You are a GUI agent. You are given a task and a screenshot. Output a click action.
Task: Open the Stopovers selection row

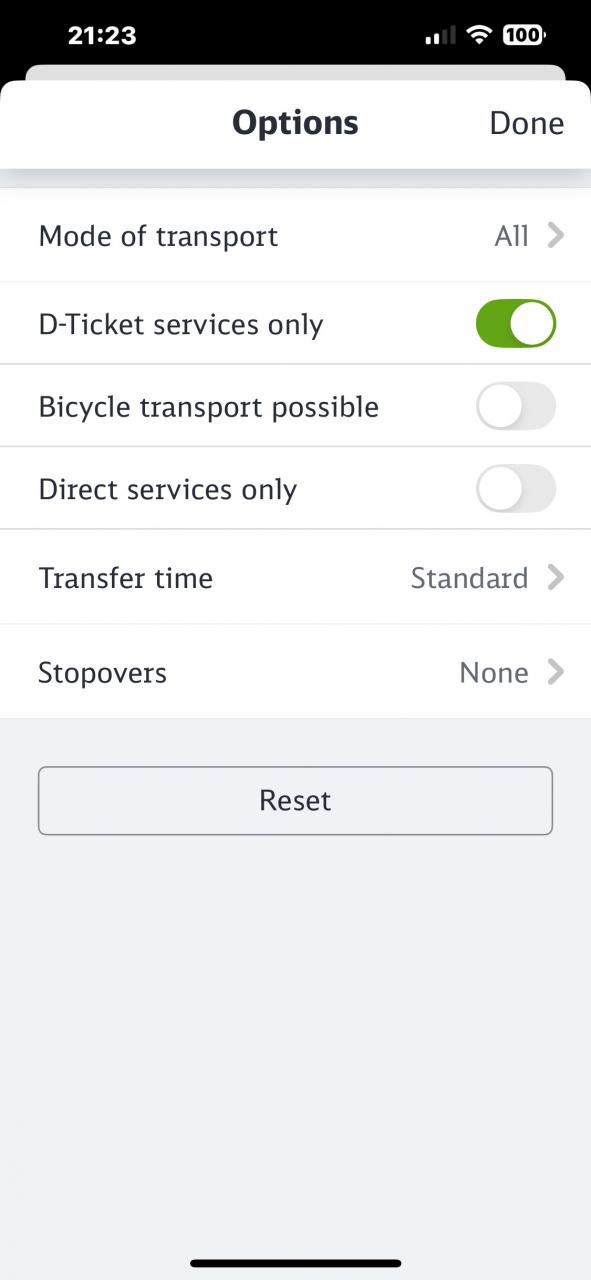(295, 672)
